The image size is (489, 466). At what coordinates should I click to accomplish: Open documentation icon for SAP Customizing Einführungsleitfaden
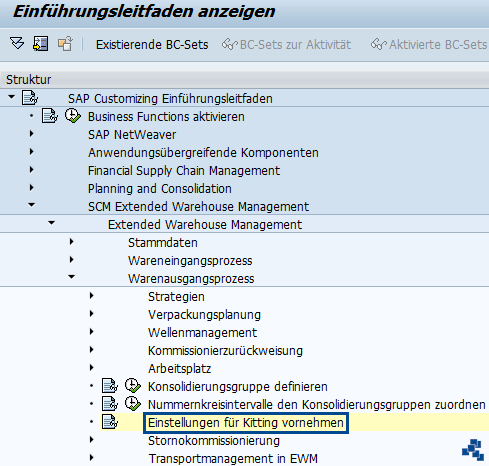30,98
